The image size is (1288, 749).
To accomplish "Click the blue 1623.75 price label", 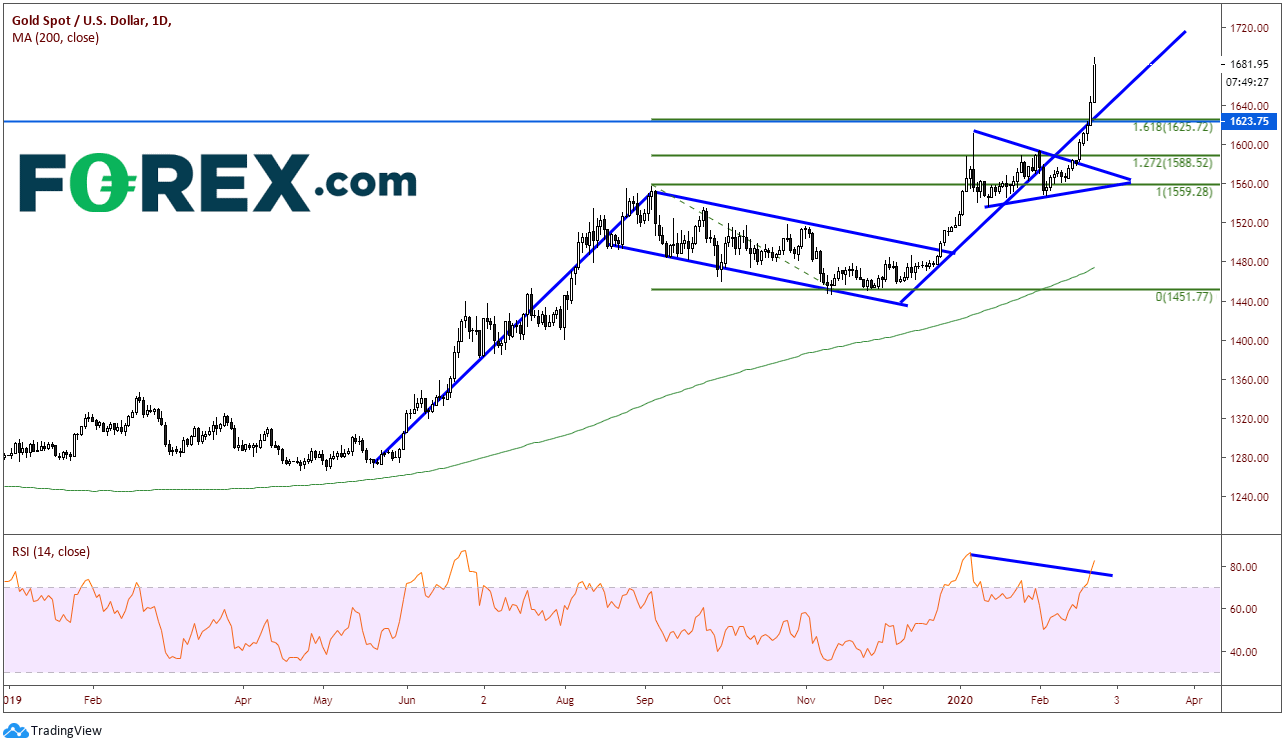I will [1249, 121].
